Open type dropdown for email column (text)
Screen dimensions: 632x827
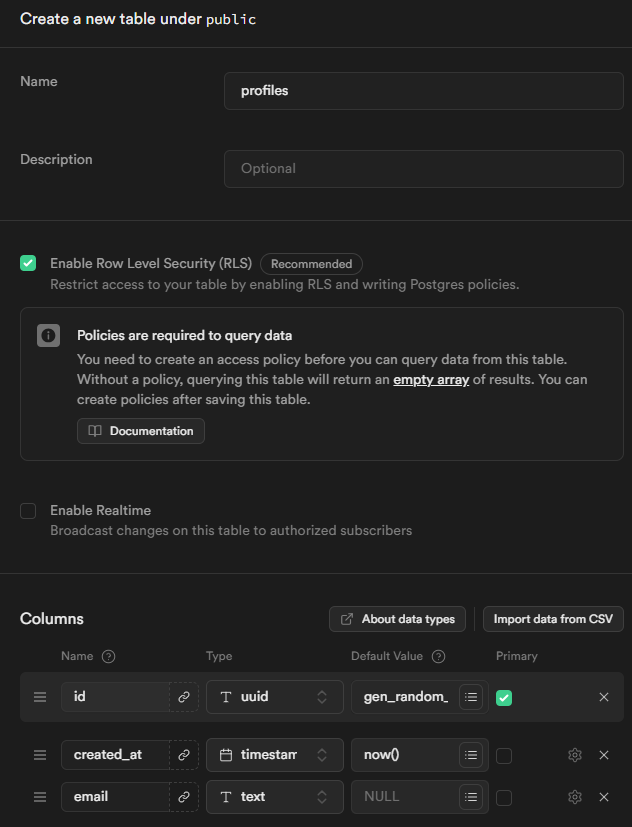point(275,796)
